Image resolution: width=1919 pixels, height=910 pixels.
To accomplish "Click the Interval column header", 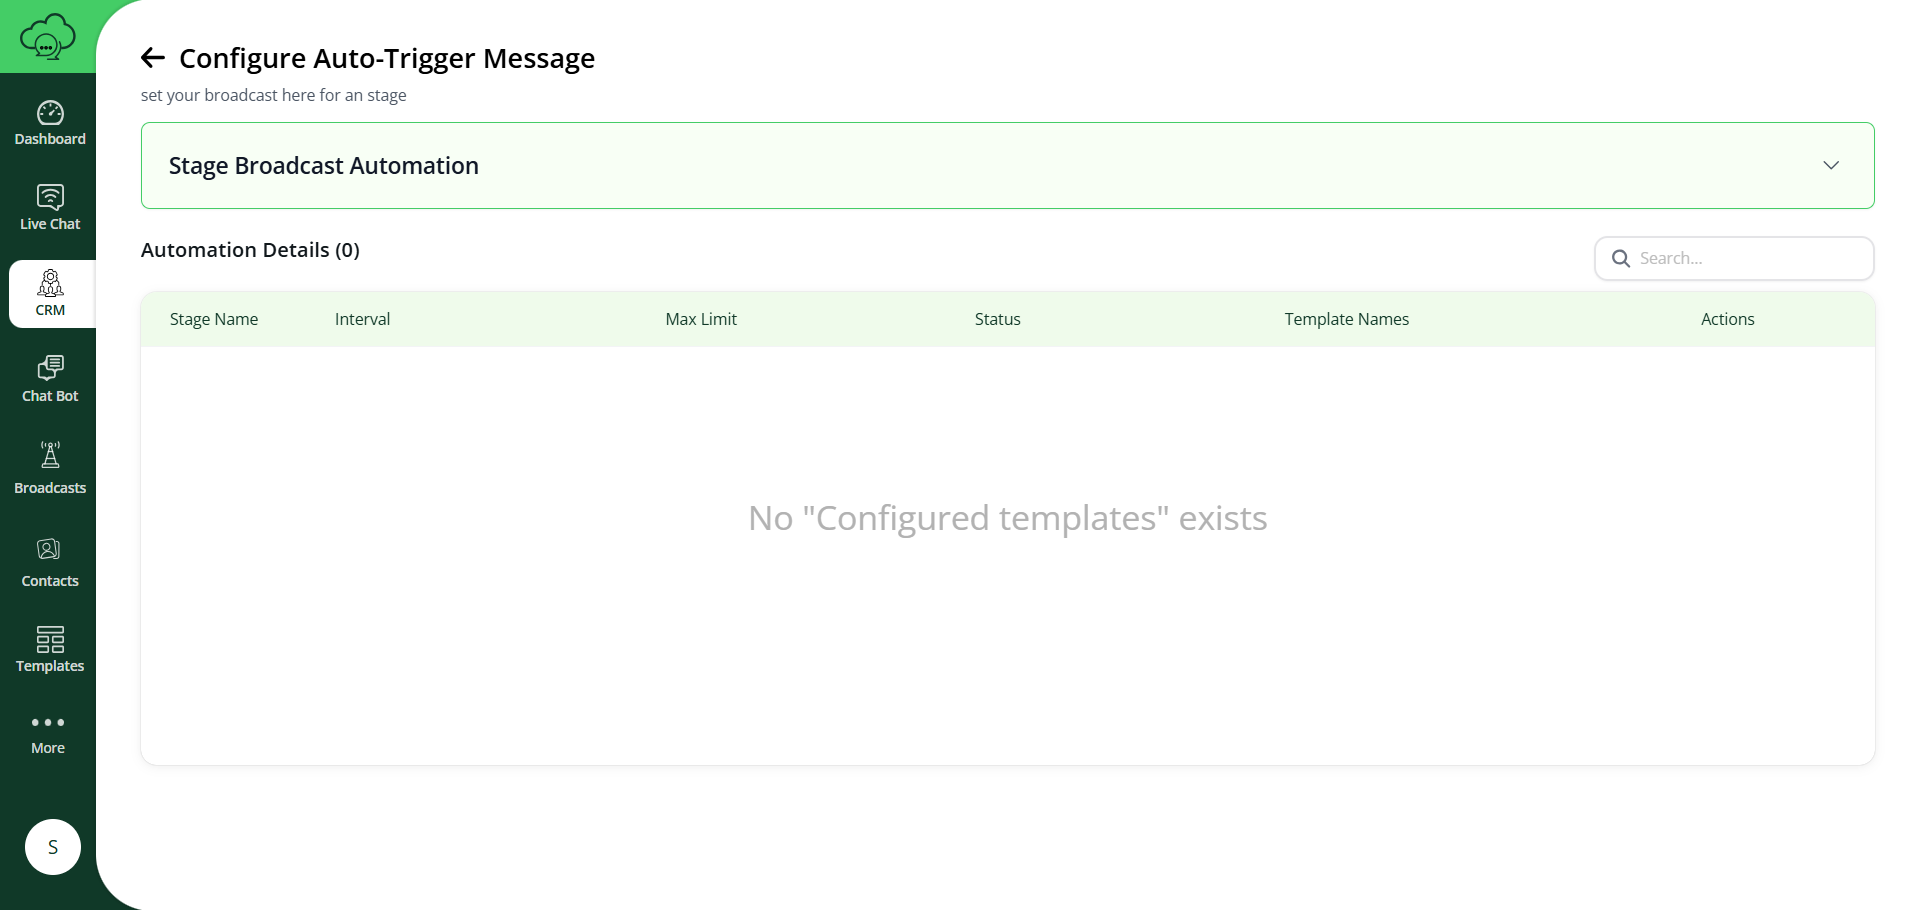I will 362,319.
